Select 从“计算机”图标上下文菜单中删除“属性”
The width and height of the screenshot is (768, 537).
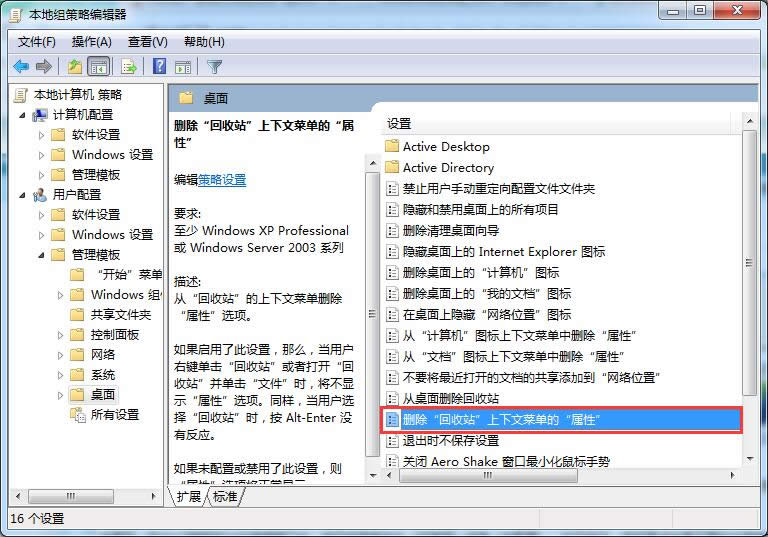(x=520, y=336)
